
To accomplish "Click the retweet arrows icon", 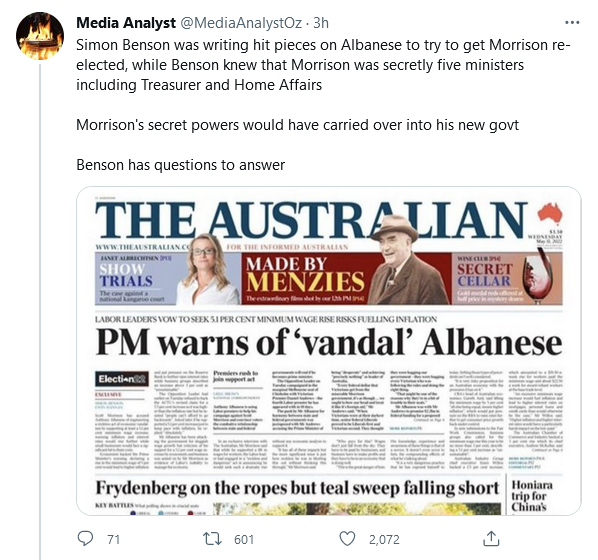I will coord(212,539).
